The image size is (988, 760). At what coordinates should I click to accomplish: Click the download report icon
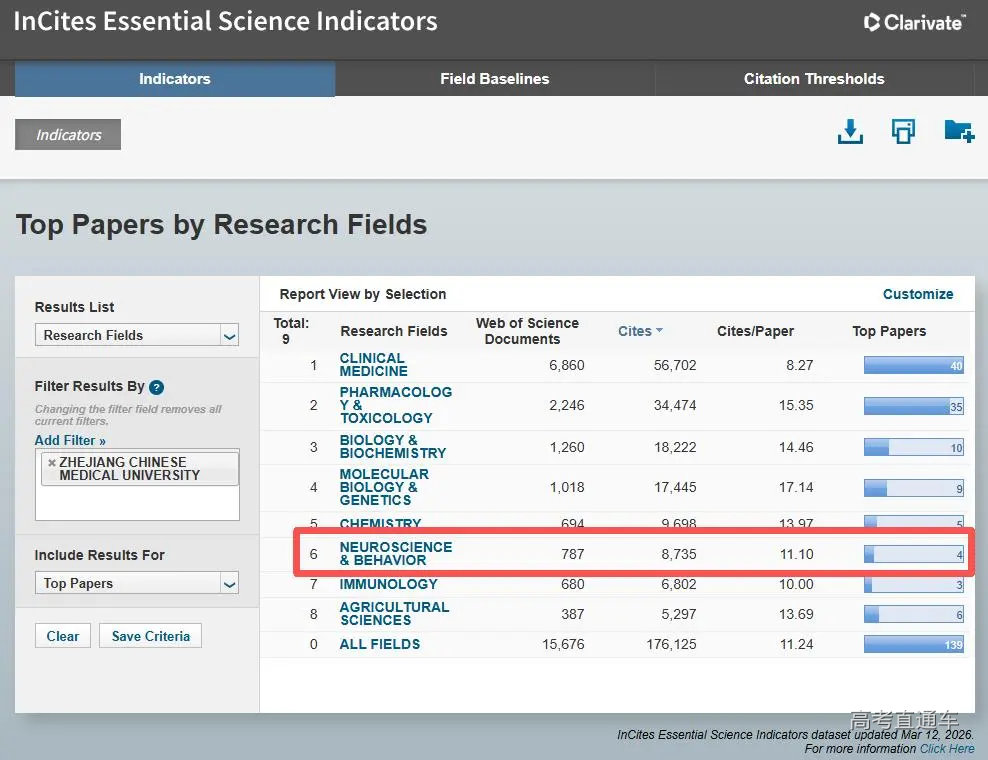tap(849, 132)
